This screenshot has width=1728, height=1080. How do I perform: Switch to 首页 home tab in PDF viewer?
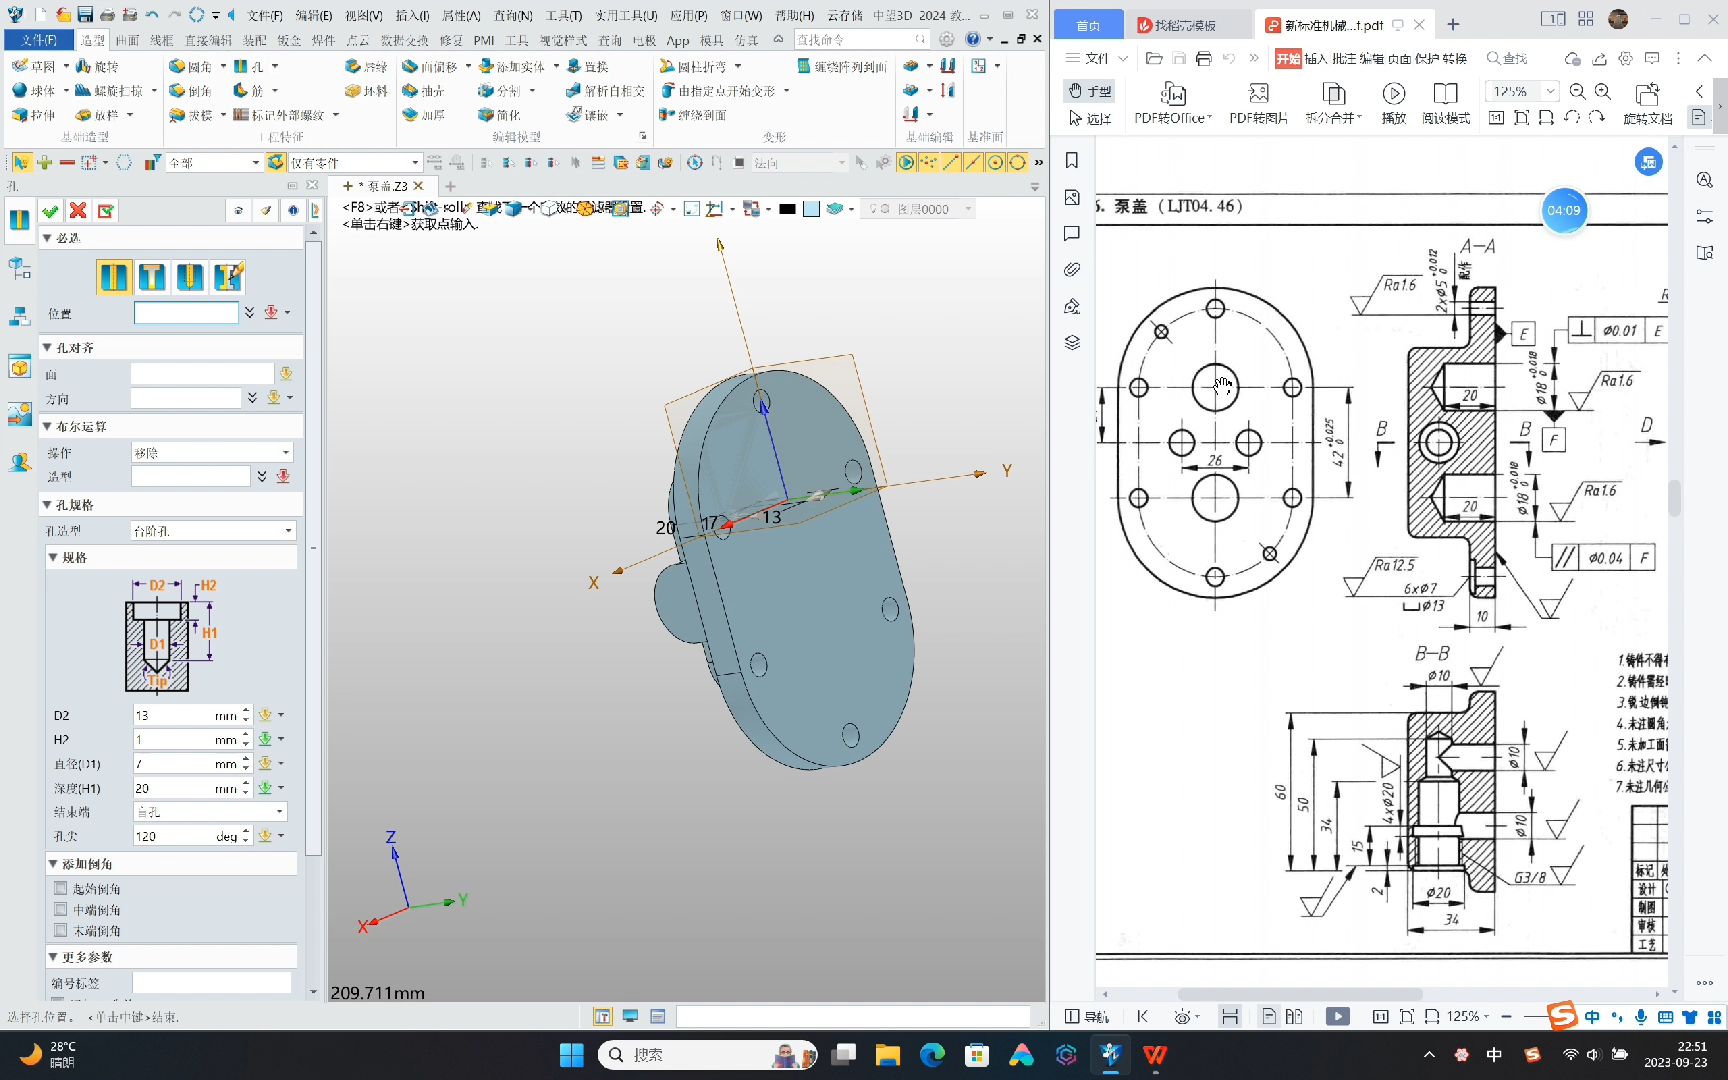[x=1088, y=25]
